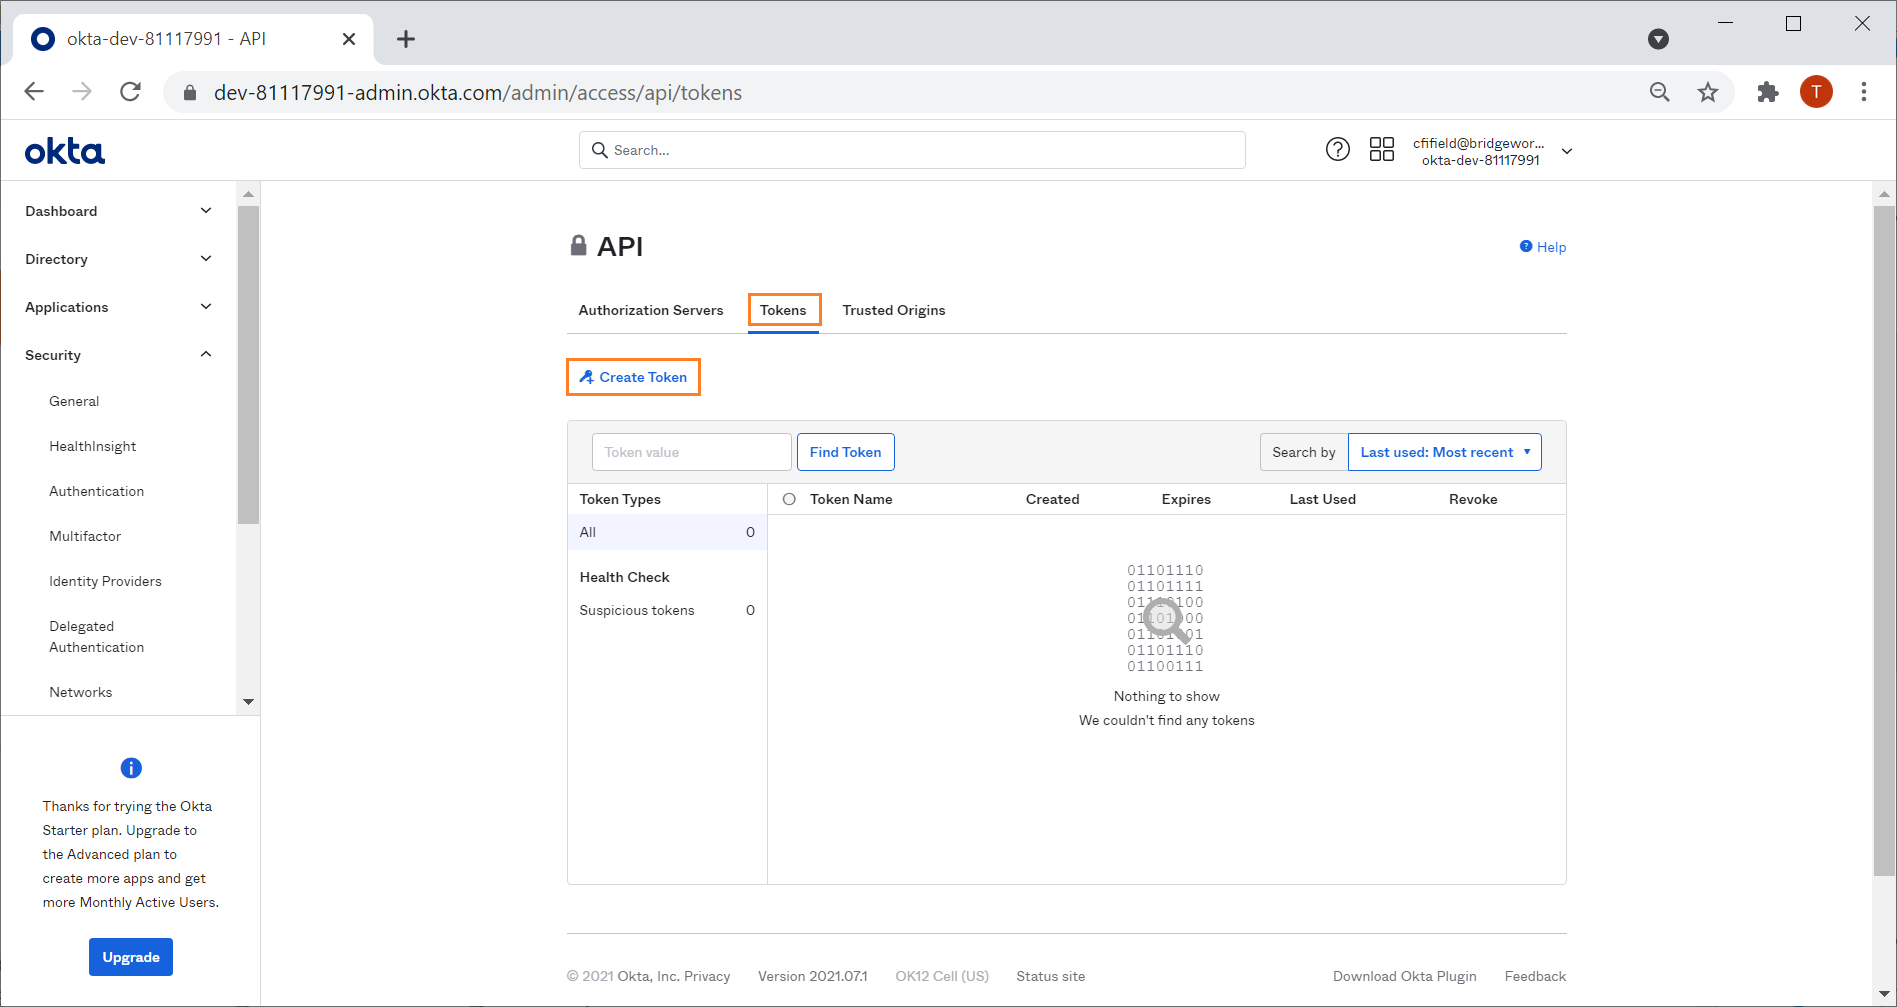The width and height of the screenshot is (1897, 1007).
Task: Select the All token type row
Action: click(667, 532)
